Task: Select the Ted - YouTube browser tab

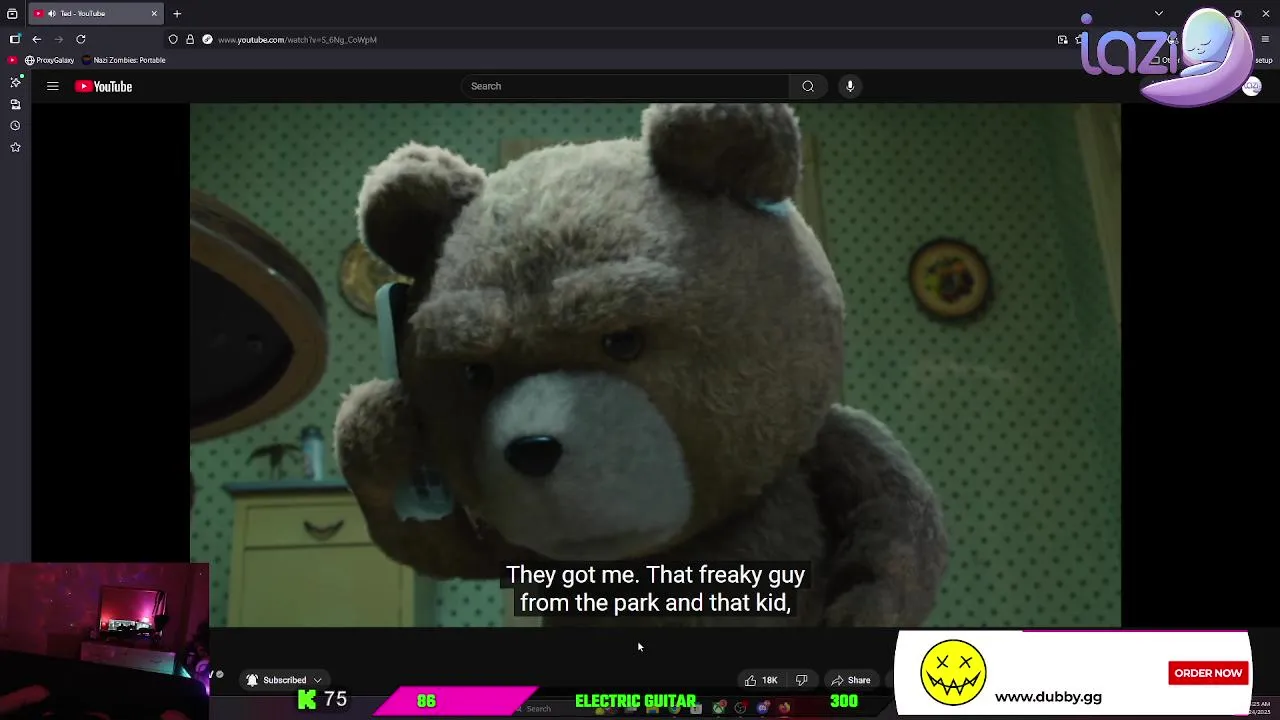Action: (x=96, y=13)
